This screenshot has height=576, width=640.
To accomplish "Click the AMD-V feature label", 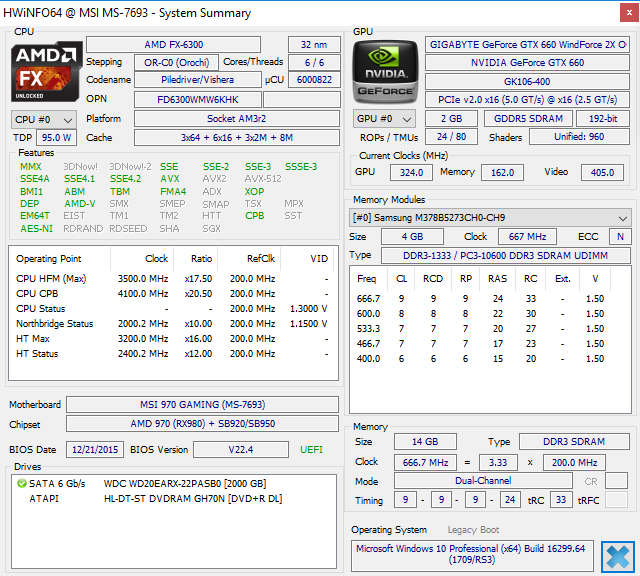I will [x=80, y=204].
